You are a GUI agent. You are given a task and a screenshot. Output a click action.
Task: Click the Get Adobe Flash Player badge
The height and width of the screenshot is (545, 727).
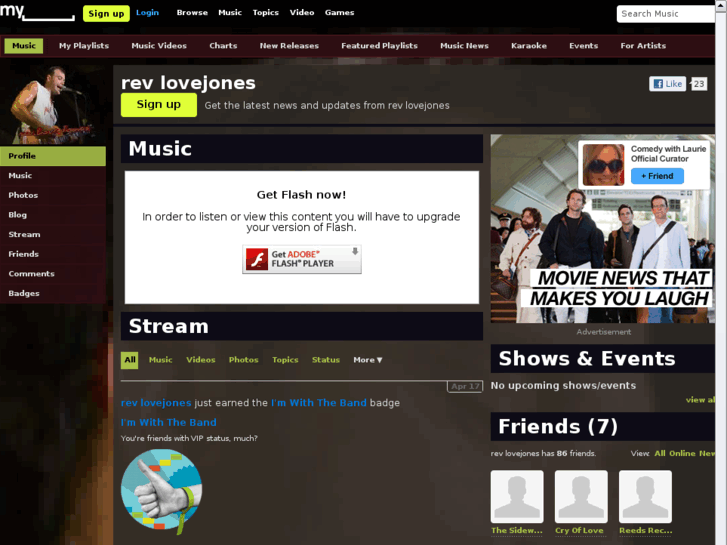(x=301, y=259)
